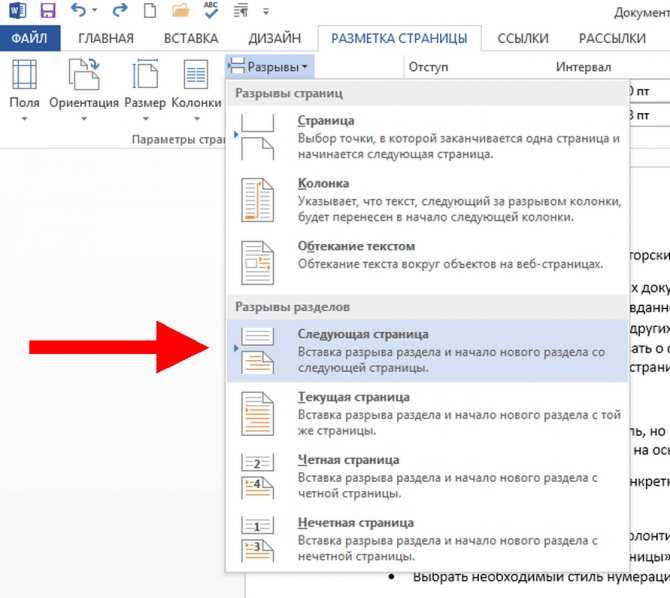Insert a Колонка column break
The height and width of the screenshot is (598, 670).
click(x=426, y=200)
